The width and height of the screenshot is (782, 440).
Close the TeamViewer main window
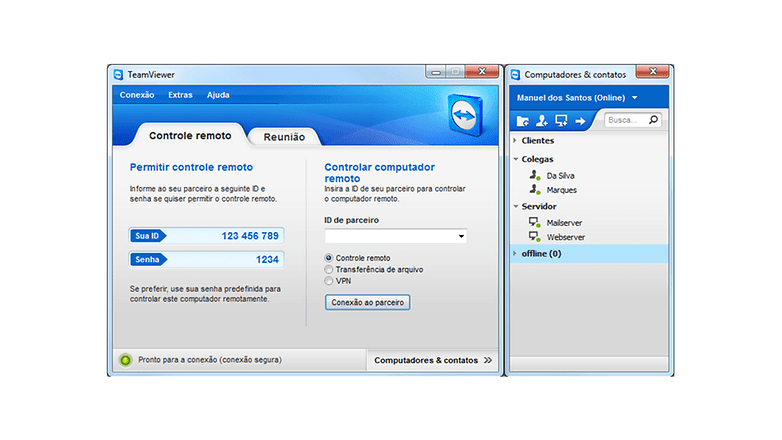(482, 71)
